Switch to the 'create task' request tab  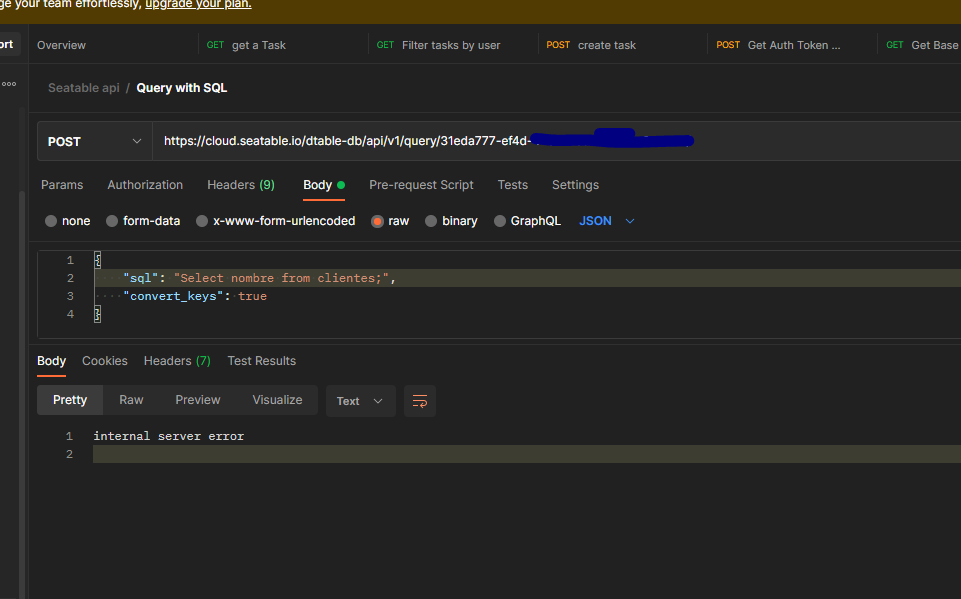[606, 45]
